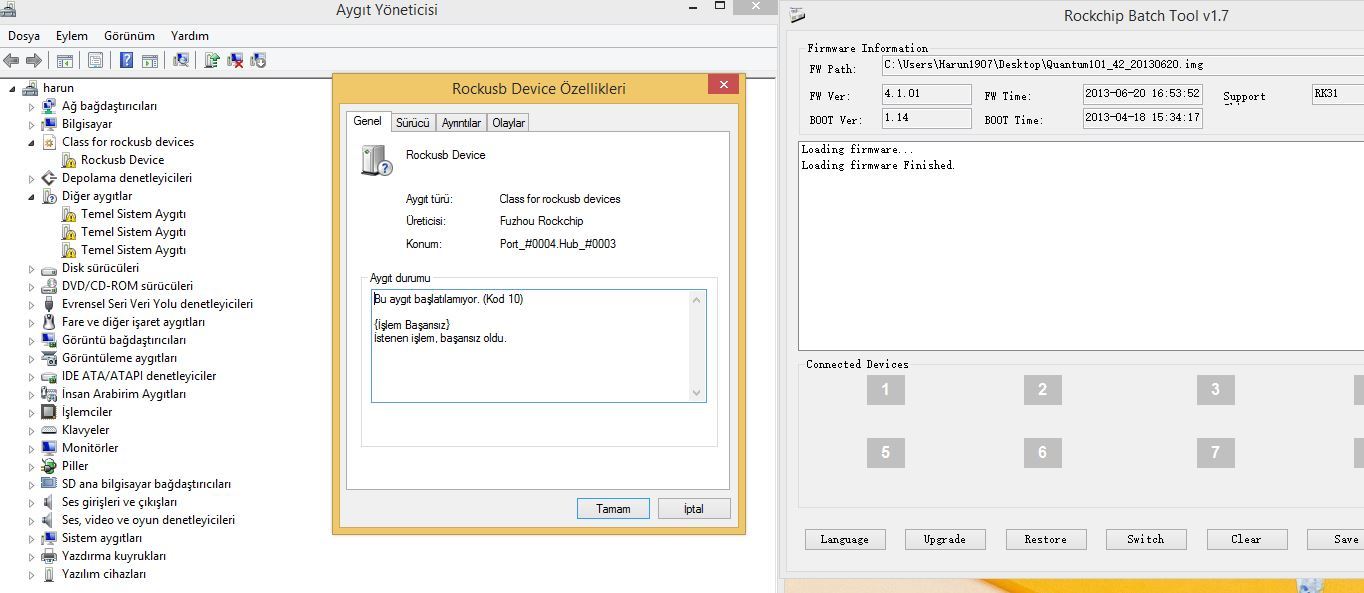Click the Update driver software icon
Screen dimensions: 1364x593
click(212, 61)
